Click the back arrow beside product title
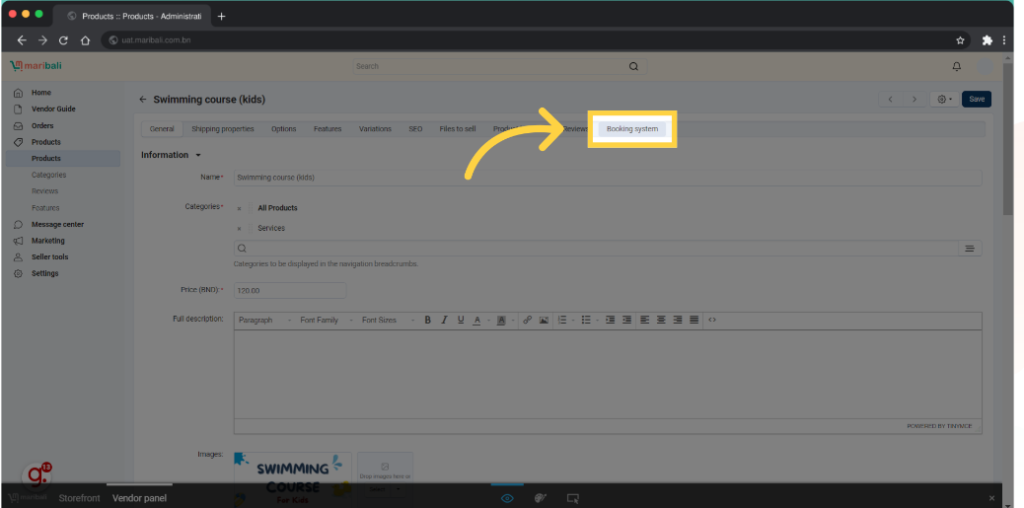The height and width of the screenshot is (508, 1024). tap(143, 100)
